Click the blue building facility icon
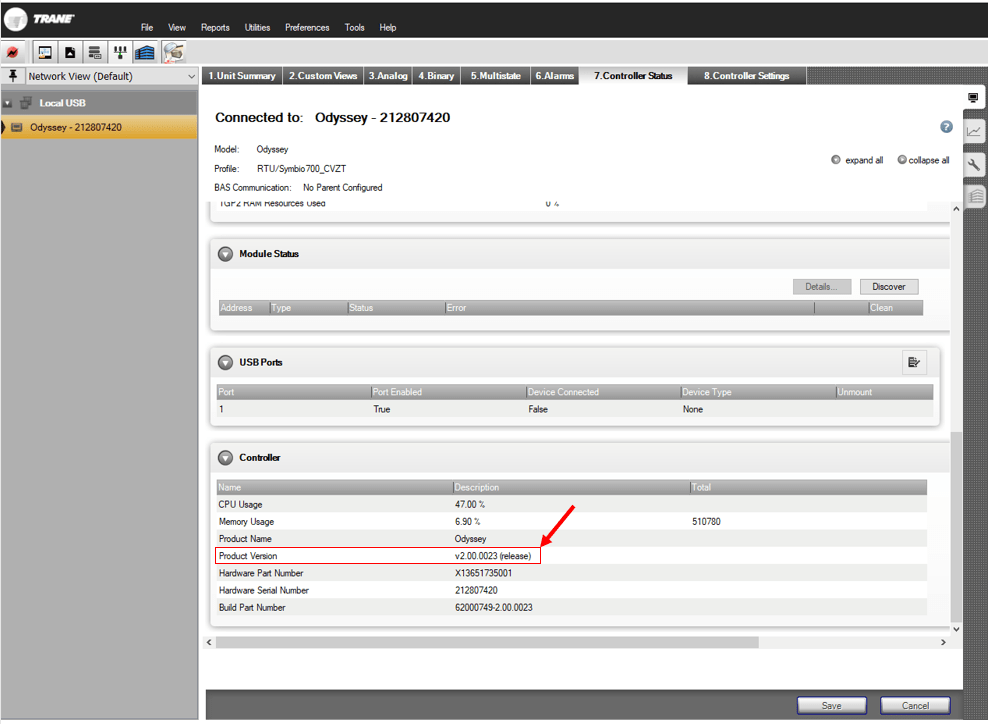The image size is (992, 724). 145,51
